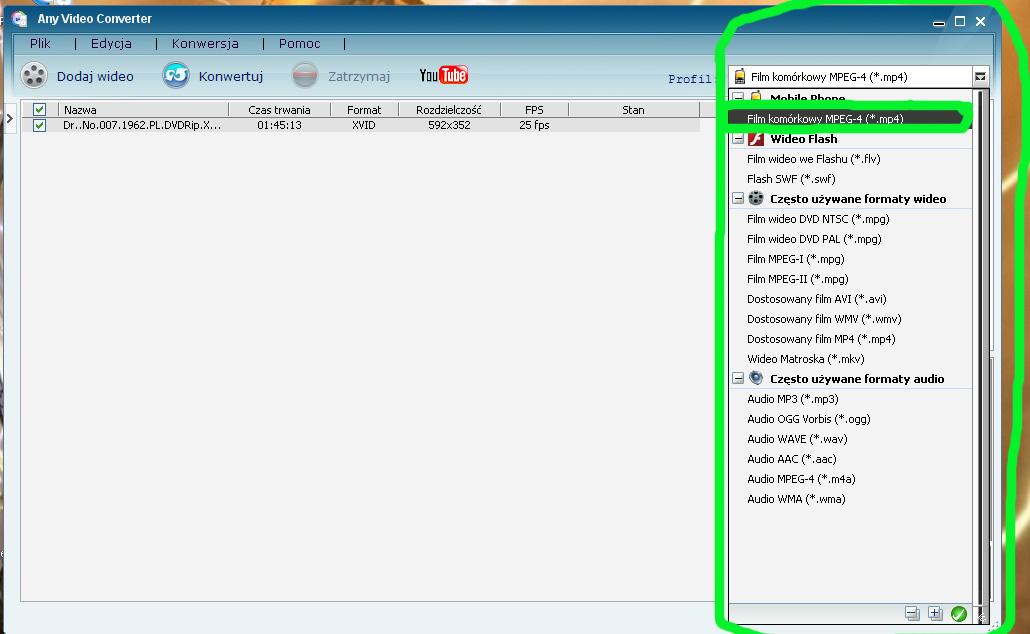Click the 592x352 resolution cell

click(x=449, y=125)
